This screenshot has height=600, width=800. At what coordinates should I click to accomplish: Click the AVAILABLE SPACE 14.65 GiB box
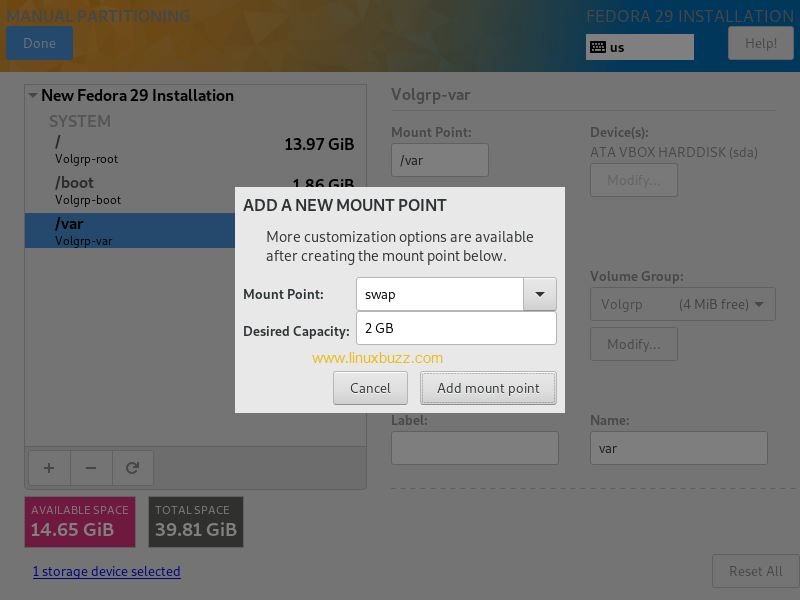point(80,522)
